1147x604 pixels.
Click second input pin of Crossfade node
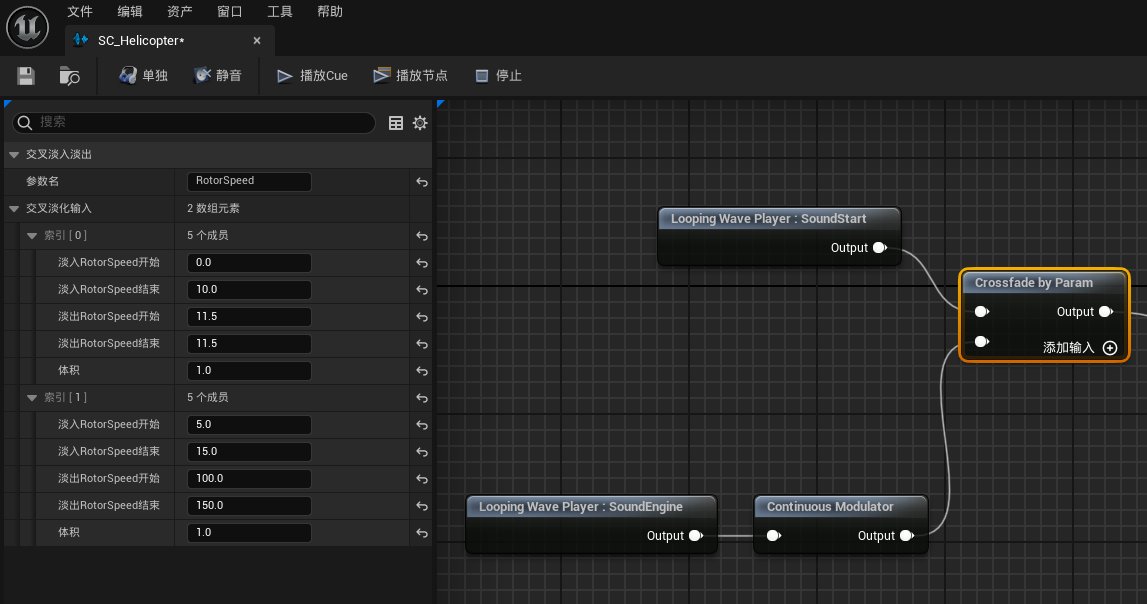point(982,342)
